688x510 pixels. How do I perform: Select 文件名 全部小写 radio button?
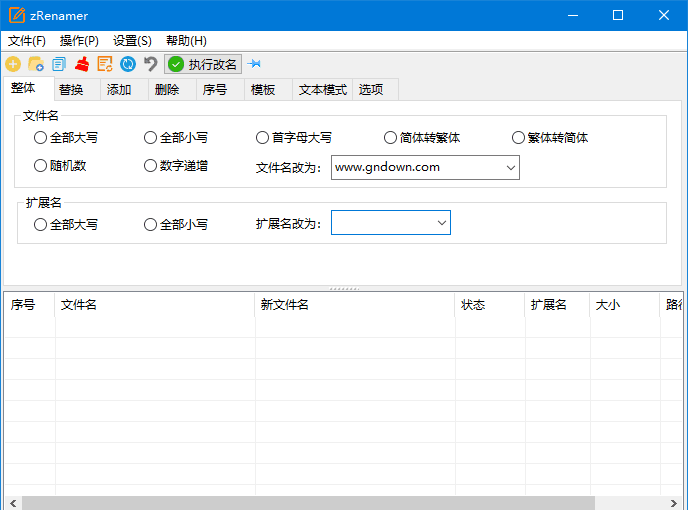click(x=176, y=138)
